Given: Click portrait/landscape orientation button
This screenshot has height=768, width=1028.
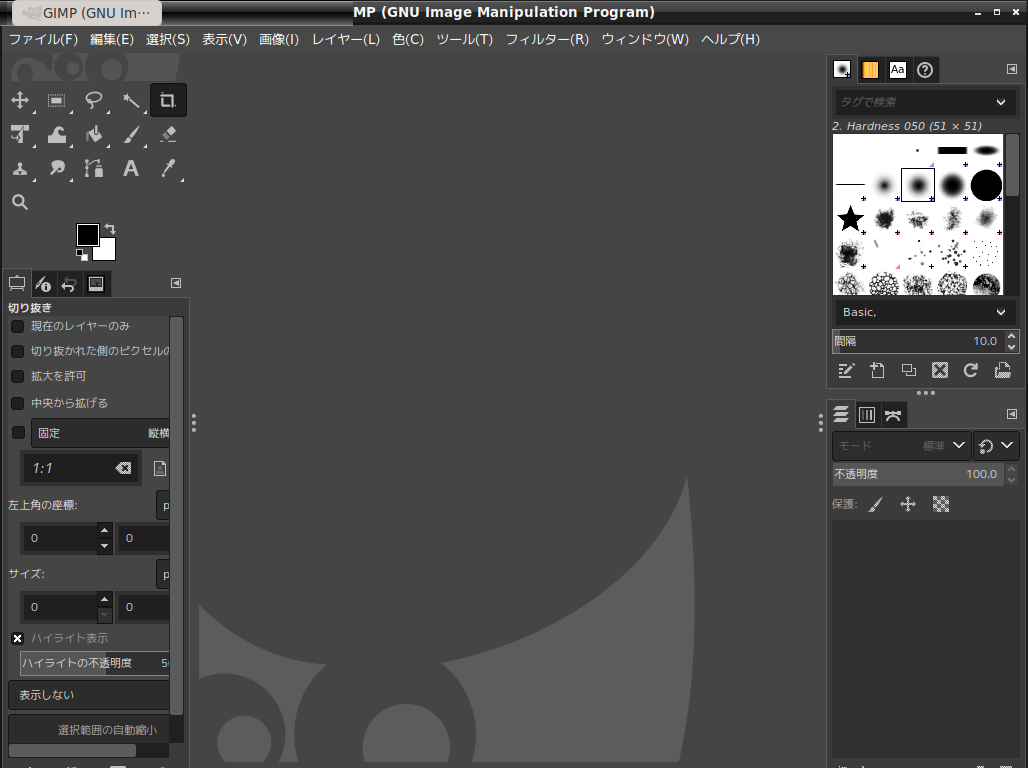Looking at the screenshot, I should tap(159, 468).
